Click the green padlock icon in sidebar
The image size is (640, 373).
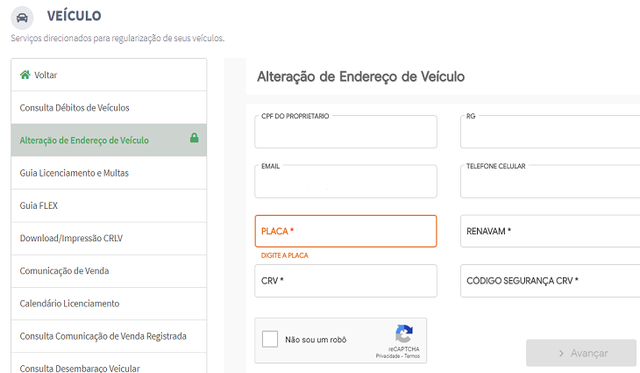pos(194,138)
